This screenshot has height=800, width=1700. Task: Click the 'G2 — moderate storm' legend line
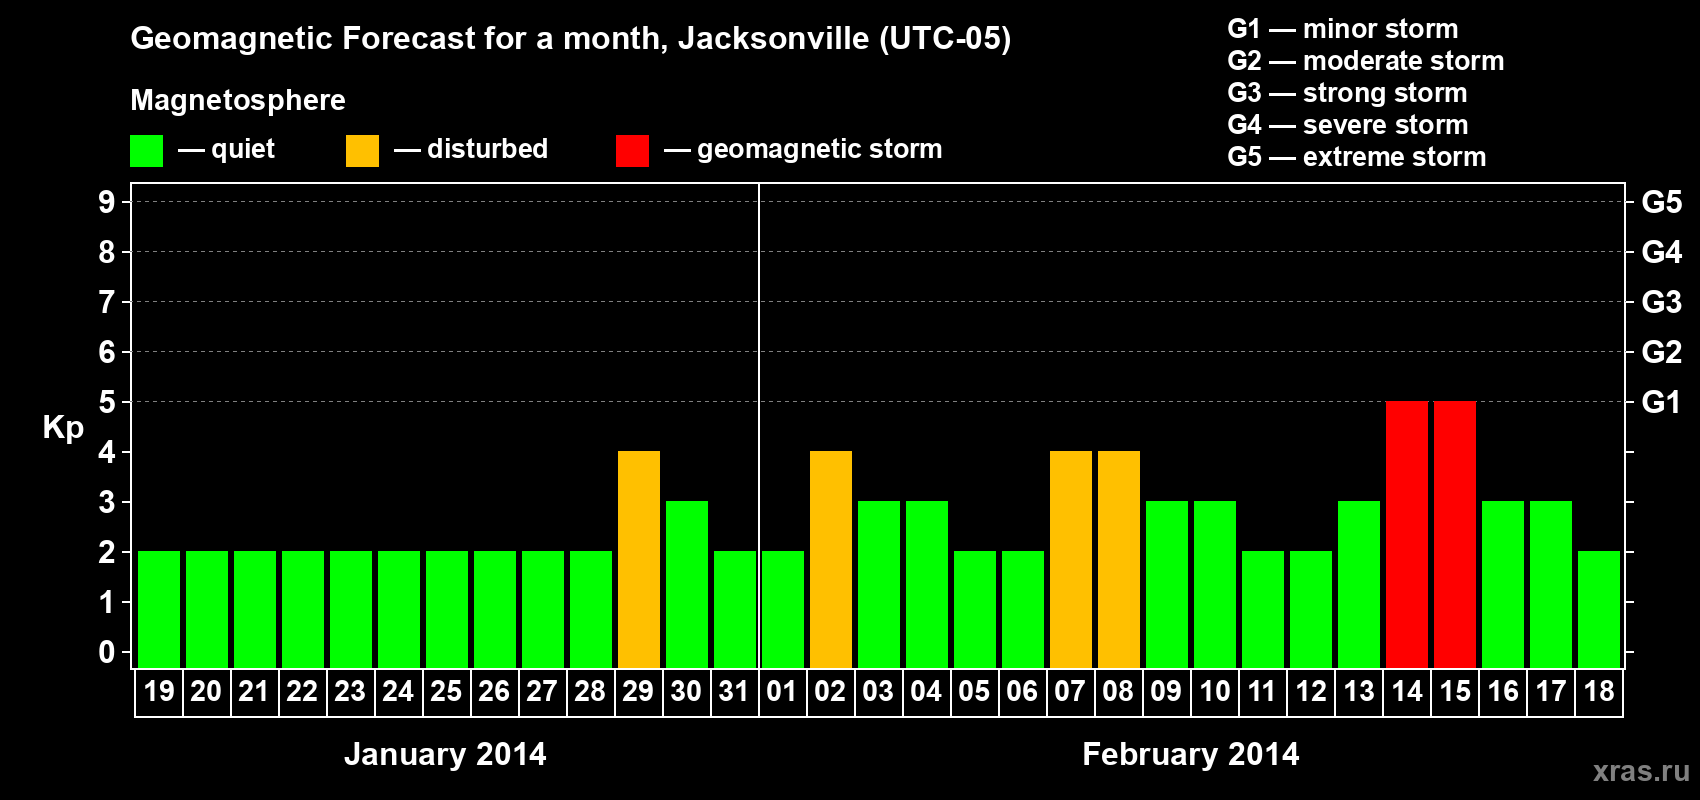[1366, 61]
